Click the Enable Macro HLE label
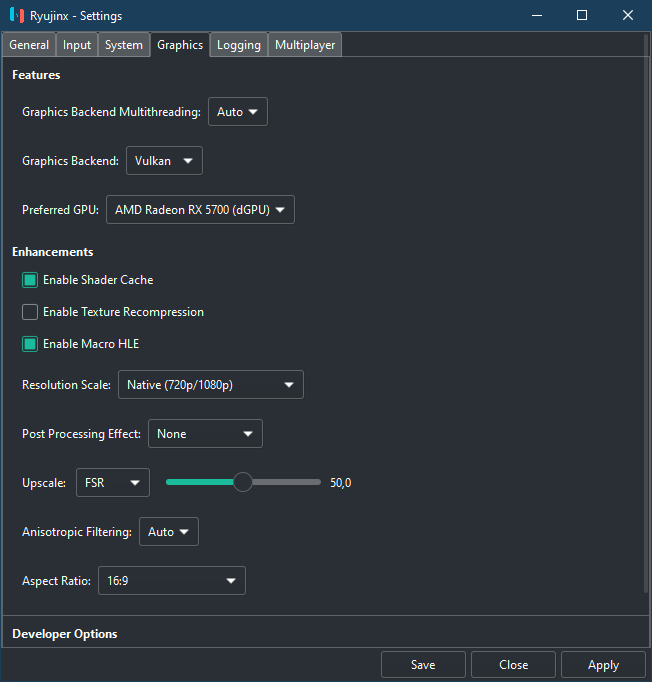 (91, 344)
